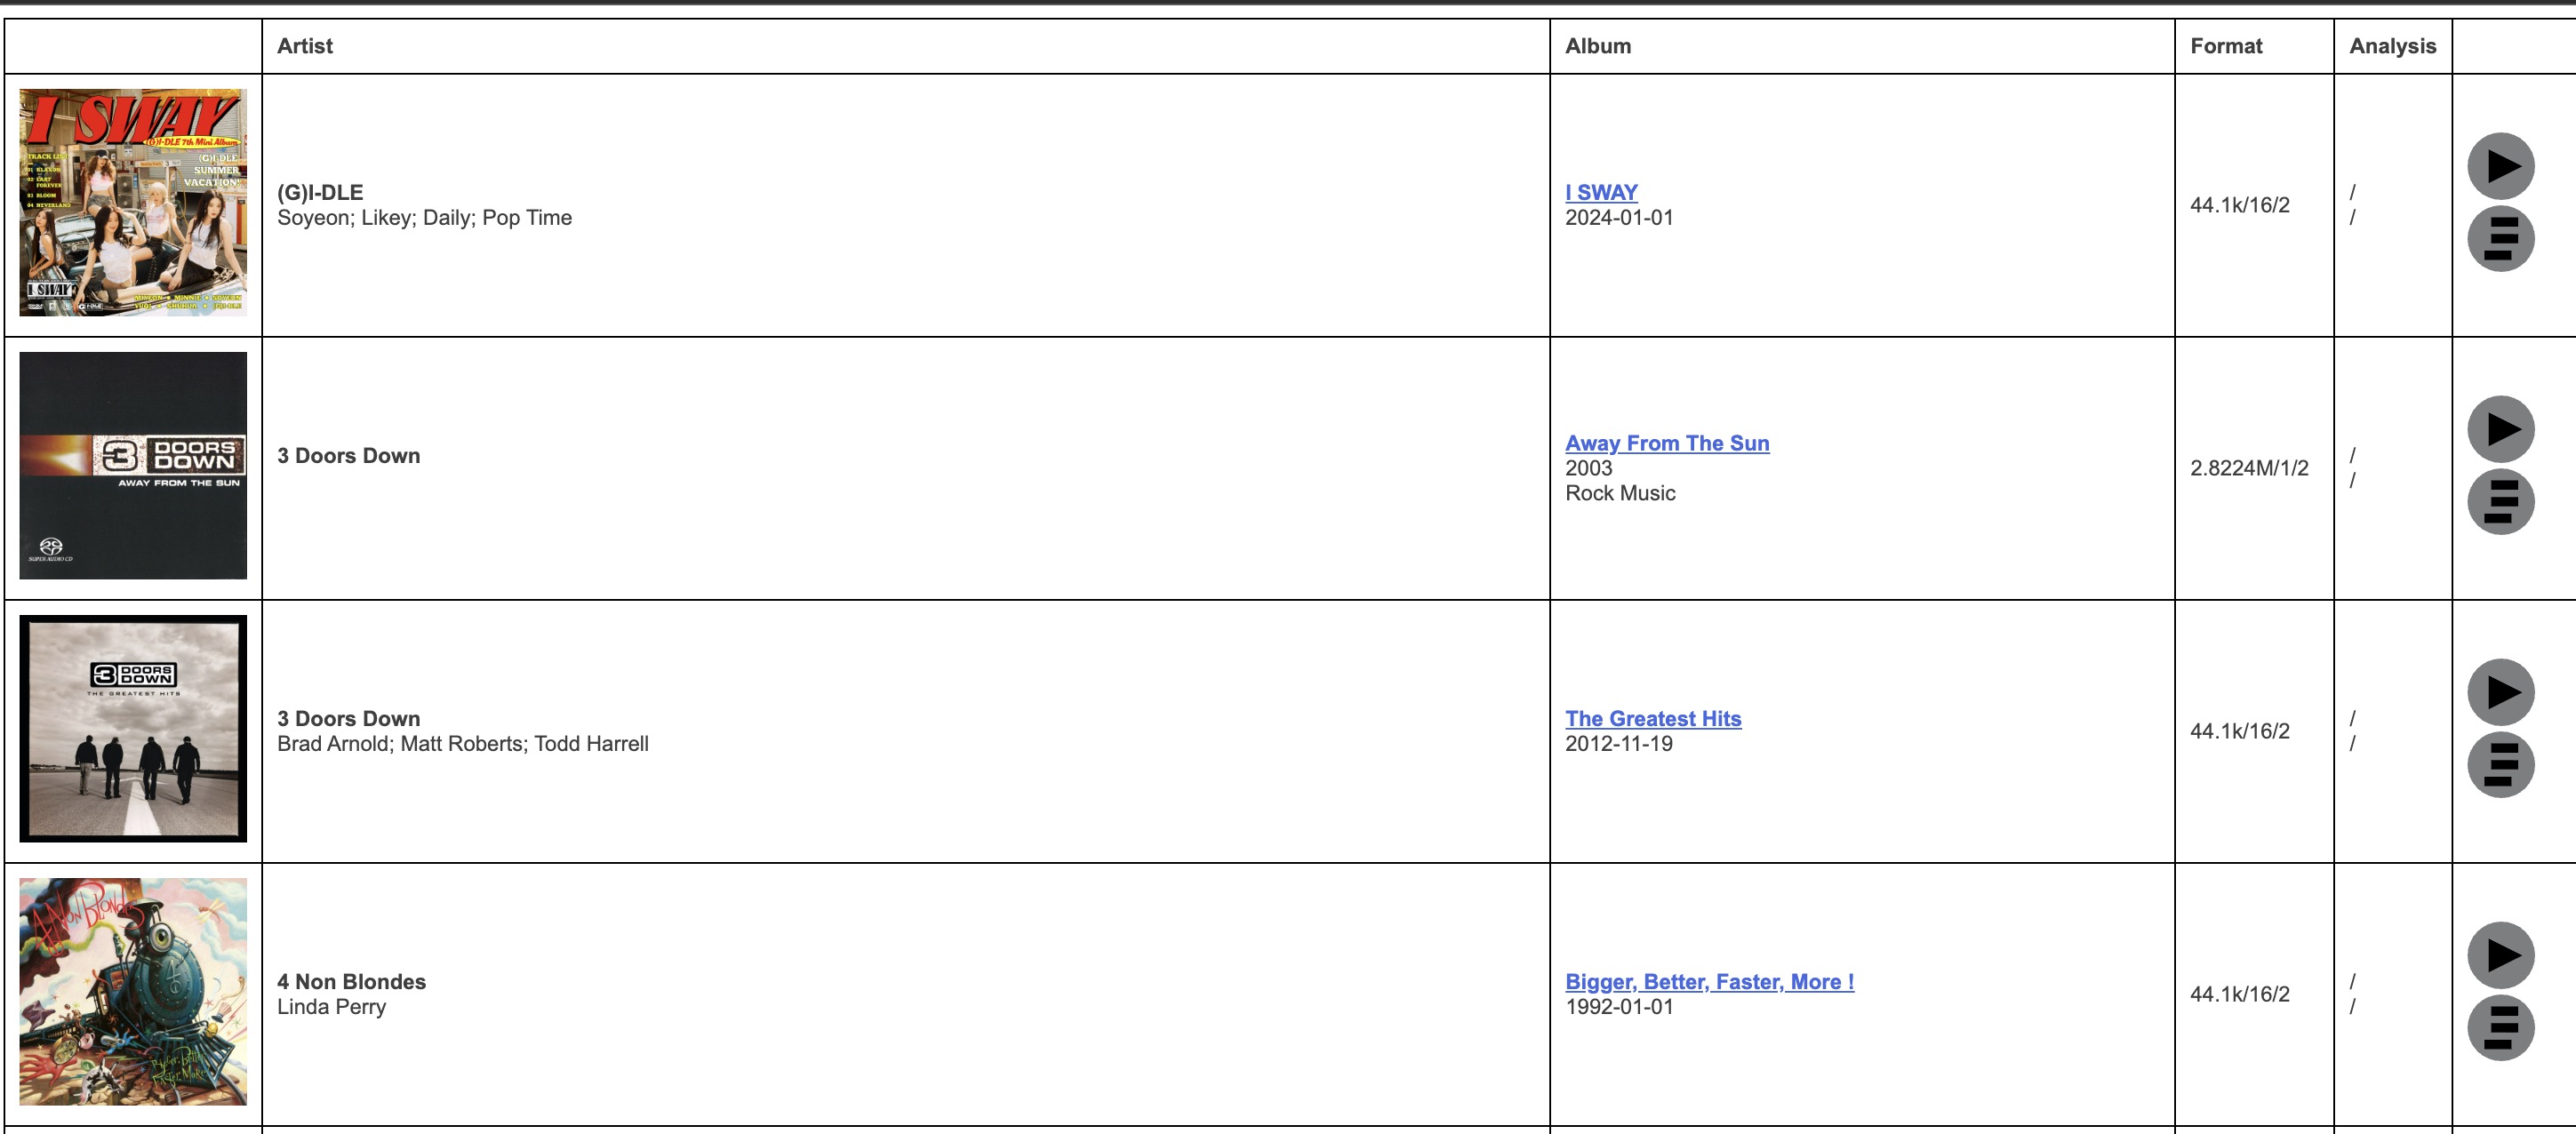Play the I SWAY album
Image resolution: width=2576 pixels, height=1134 pixels.
(x=2500, y=166)
